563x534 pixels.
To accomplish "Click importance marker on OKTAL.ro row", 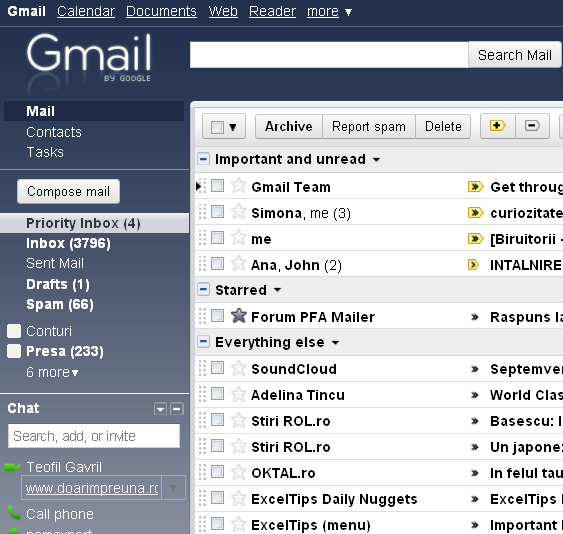I will point(475,473).
